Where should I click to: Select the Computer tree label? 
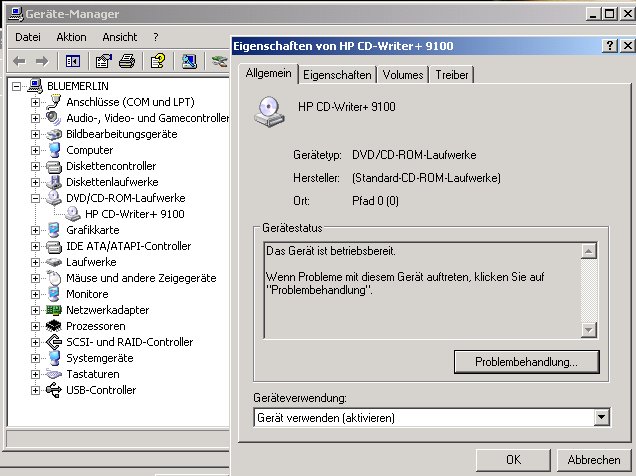click(x=90, y=150)
